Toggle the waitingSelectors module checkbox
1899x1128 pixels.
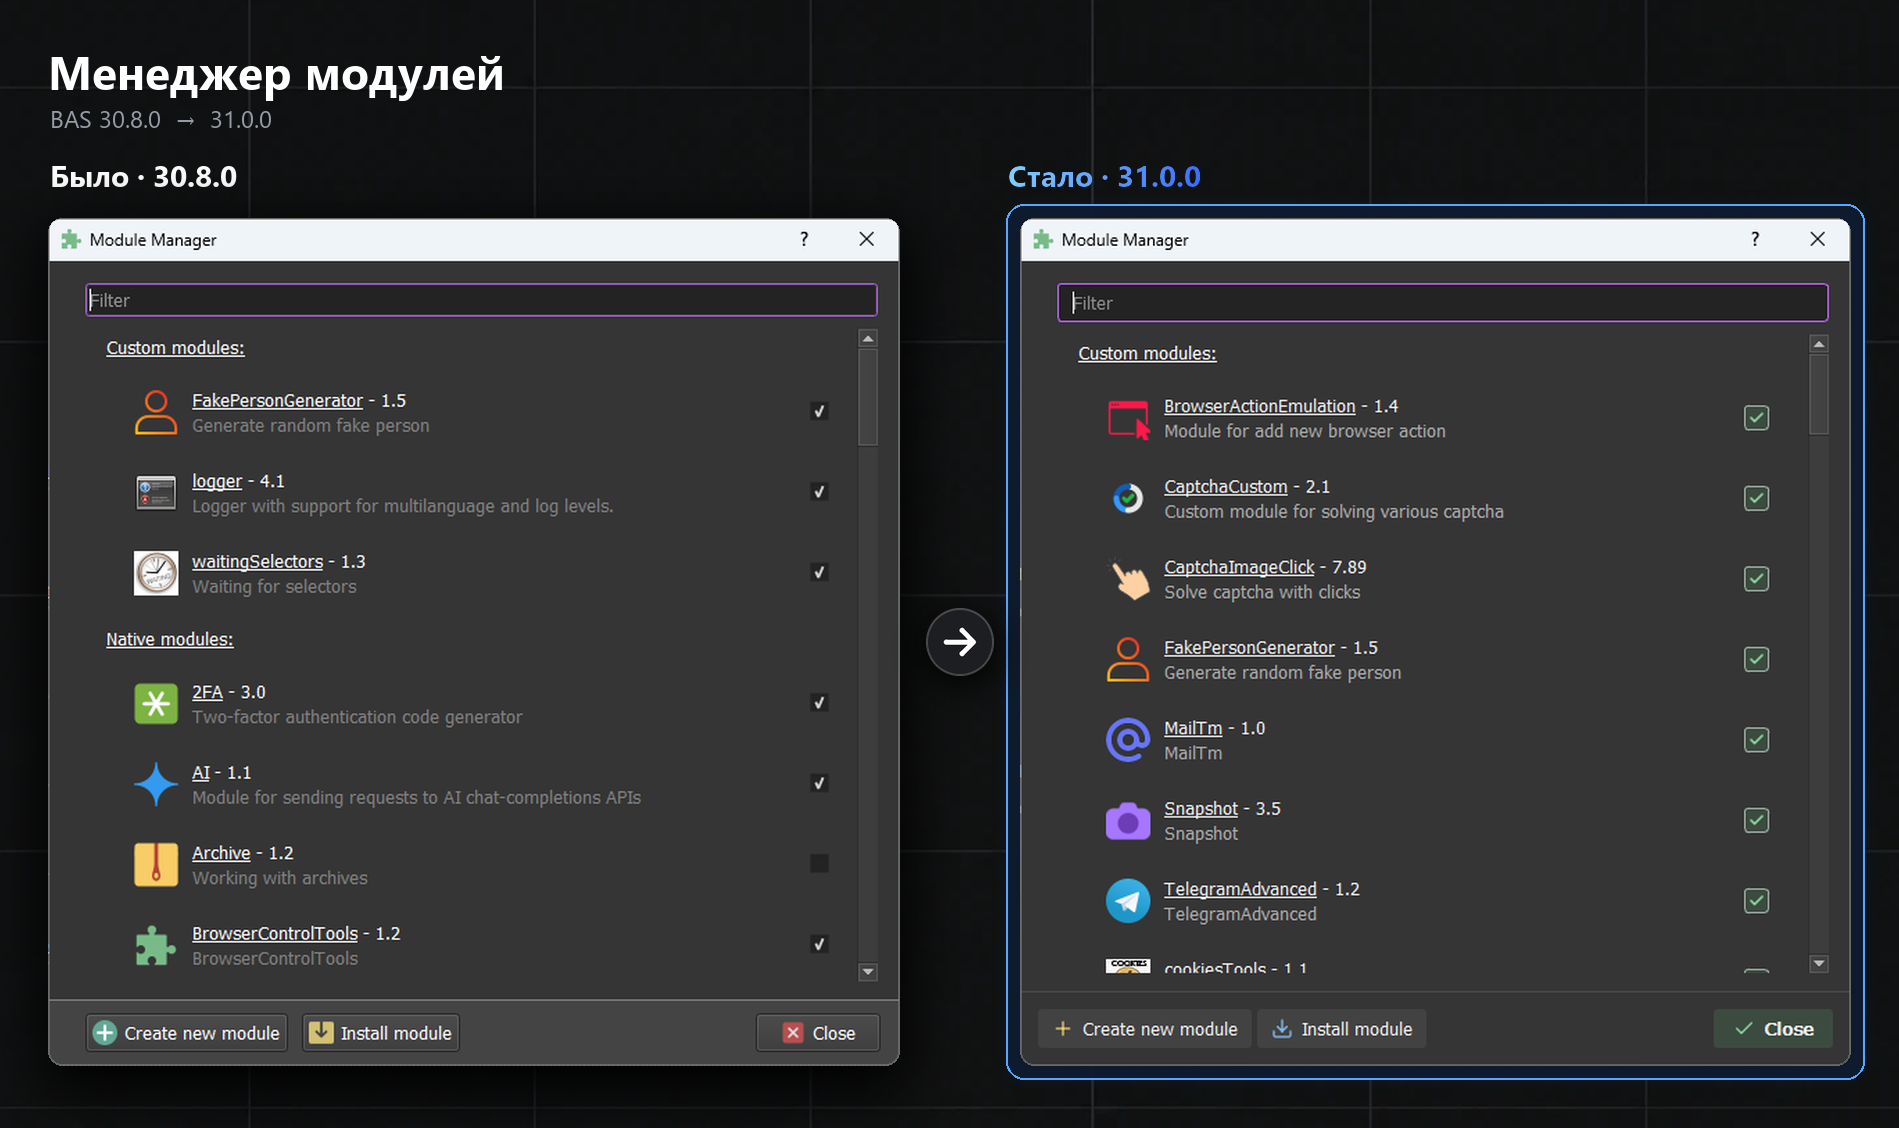coord(819,573)
